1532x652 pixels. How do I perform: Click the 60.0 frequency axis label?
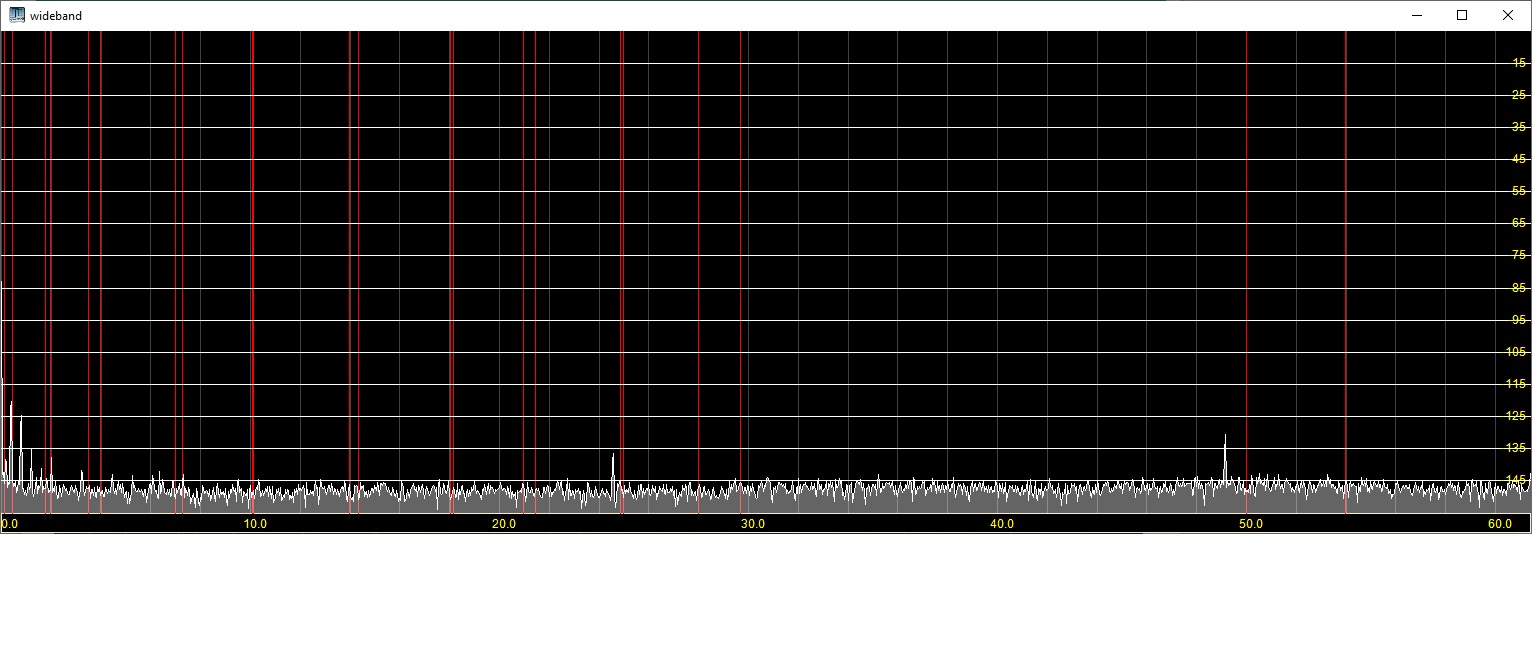1500,524
